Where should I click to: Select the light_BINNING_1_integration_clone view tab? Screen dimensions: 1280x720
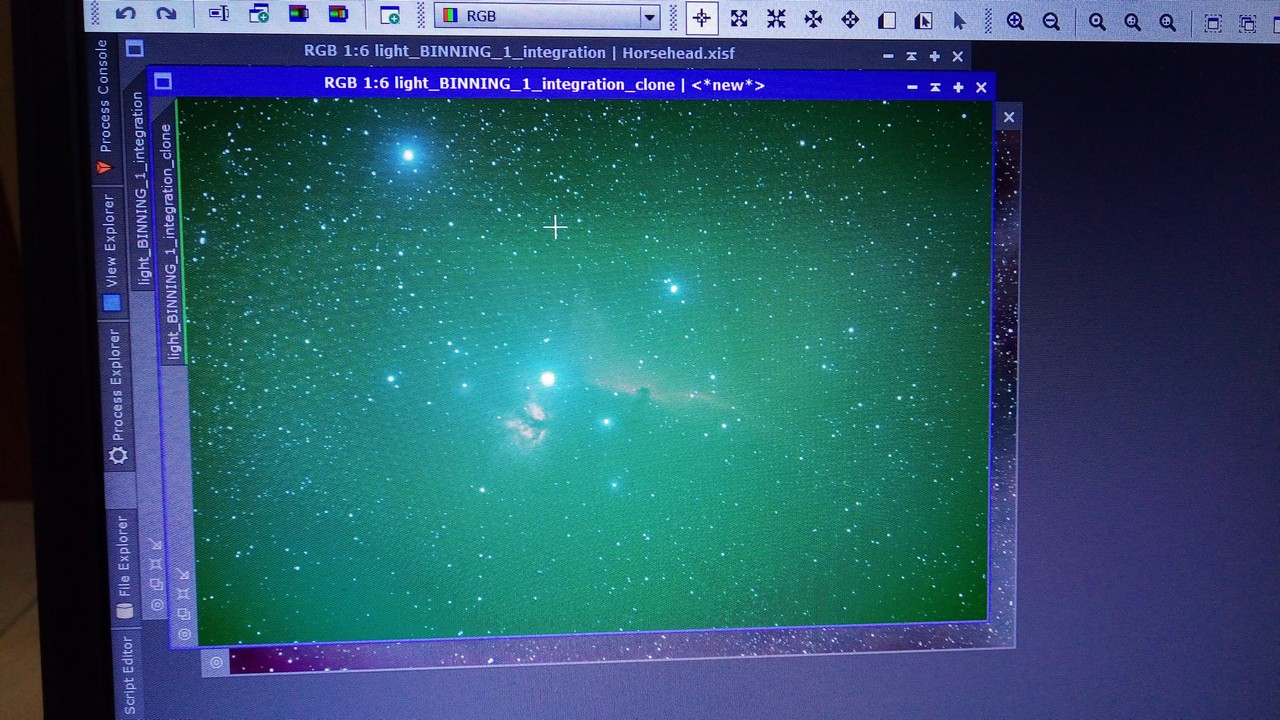click(172, 240)
